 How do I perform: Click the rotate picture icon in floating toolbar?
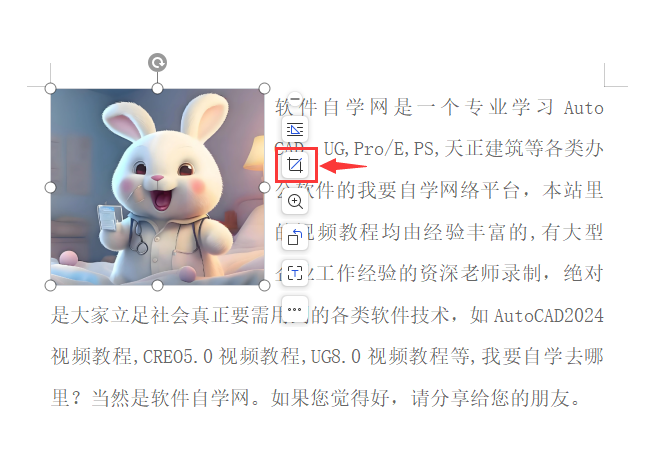point(295,237)
